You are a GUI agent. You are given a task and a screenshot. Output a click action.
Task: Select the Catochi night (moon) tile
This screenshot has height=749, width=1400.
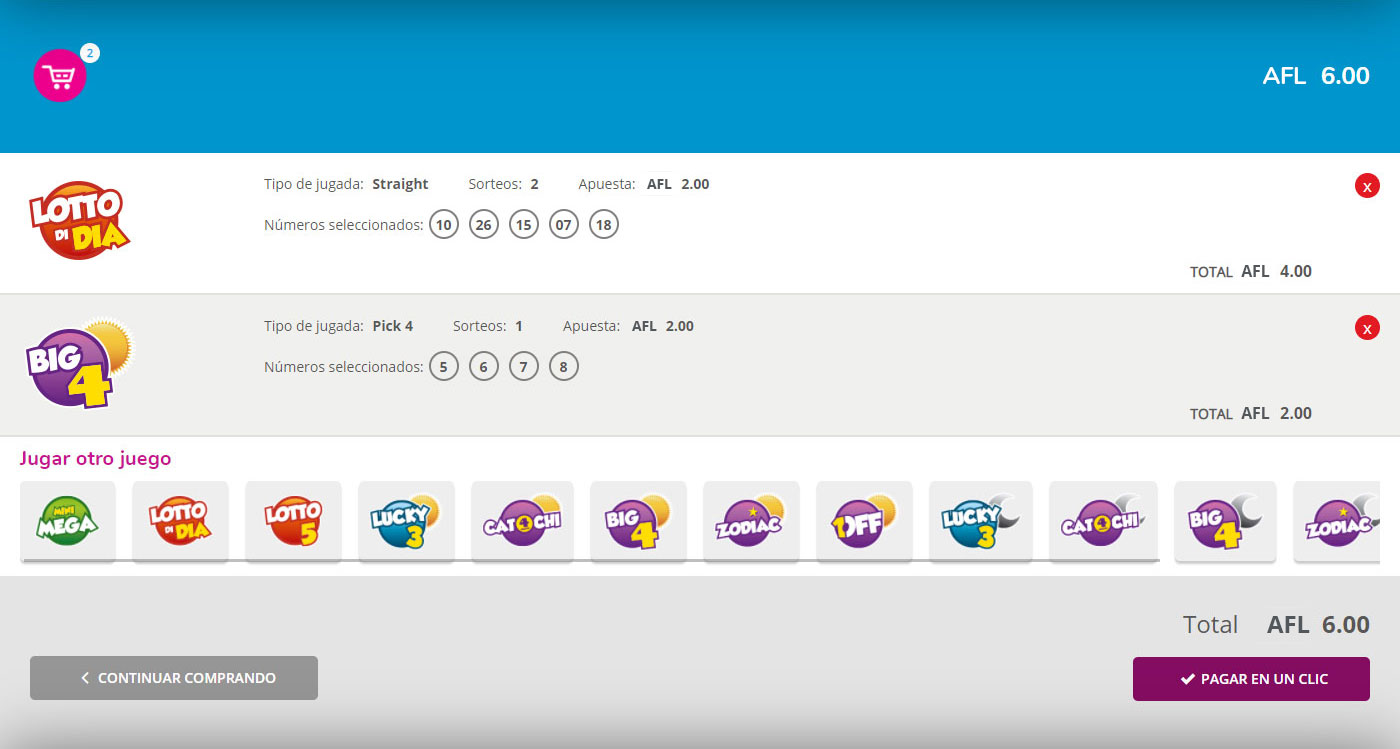(x=1103, y=521)
